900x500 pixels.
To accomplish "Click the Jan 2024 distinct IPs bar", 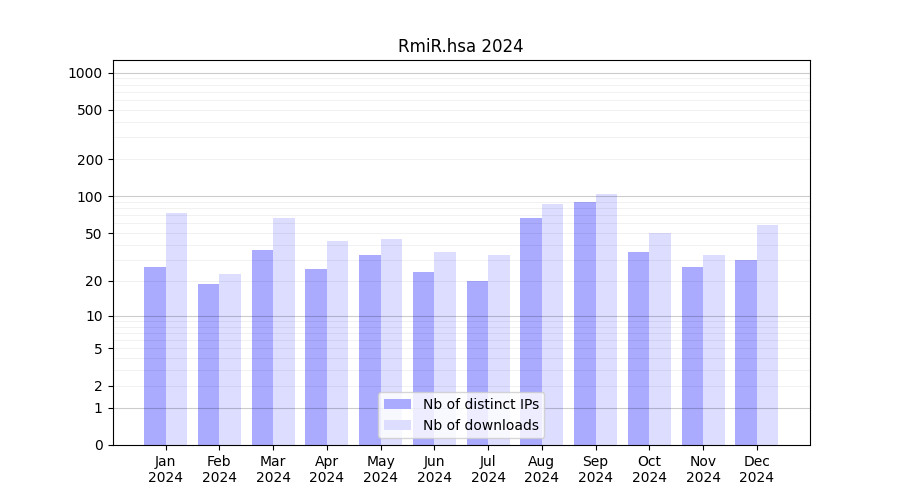I will pyautogui.click(x=155, y=355).
